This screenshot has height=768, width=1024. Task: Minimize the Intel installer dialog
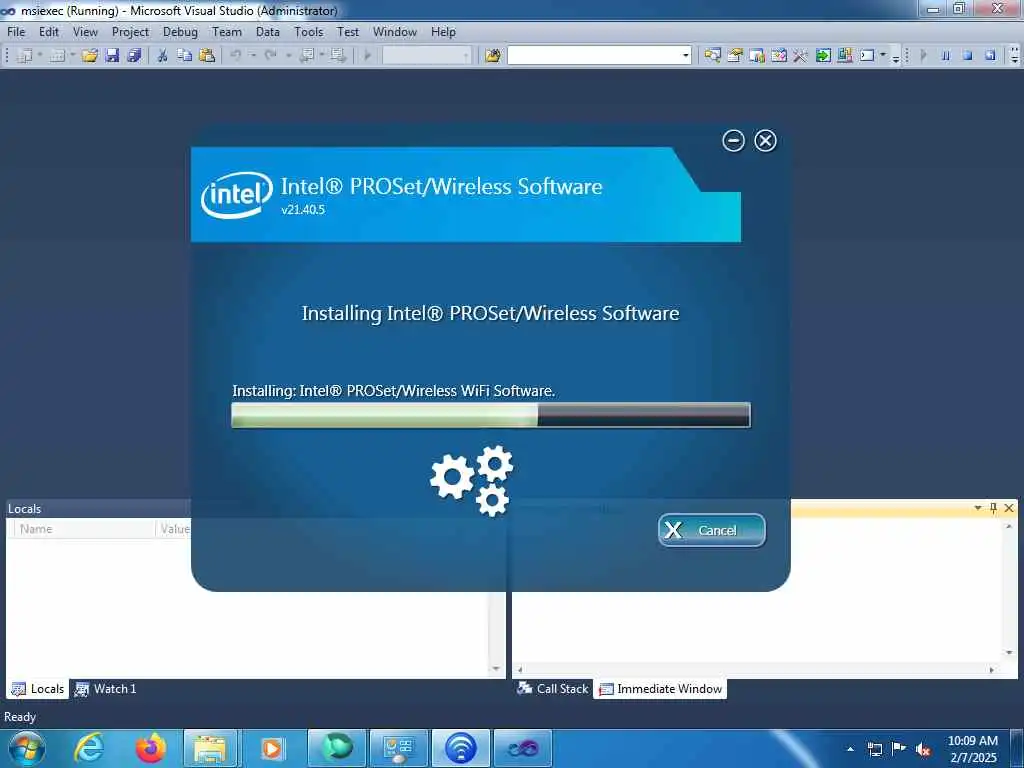tap(733, 140)
